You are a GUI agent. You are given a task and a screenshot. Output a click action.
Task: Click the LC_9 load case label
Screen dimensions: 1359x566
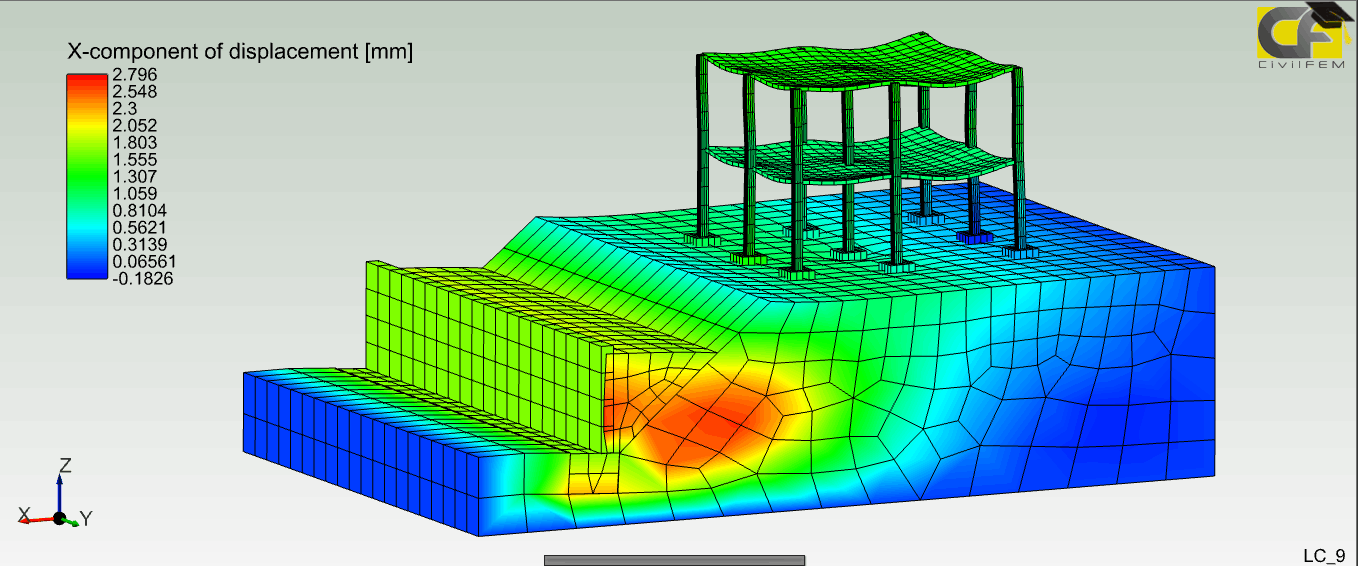pyautogui.click(x=1323, y=555)
